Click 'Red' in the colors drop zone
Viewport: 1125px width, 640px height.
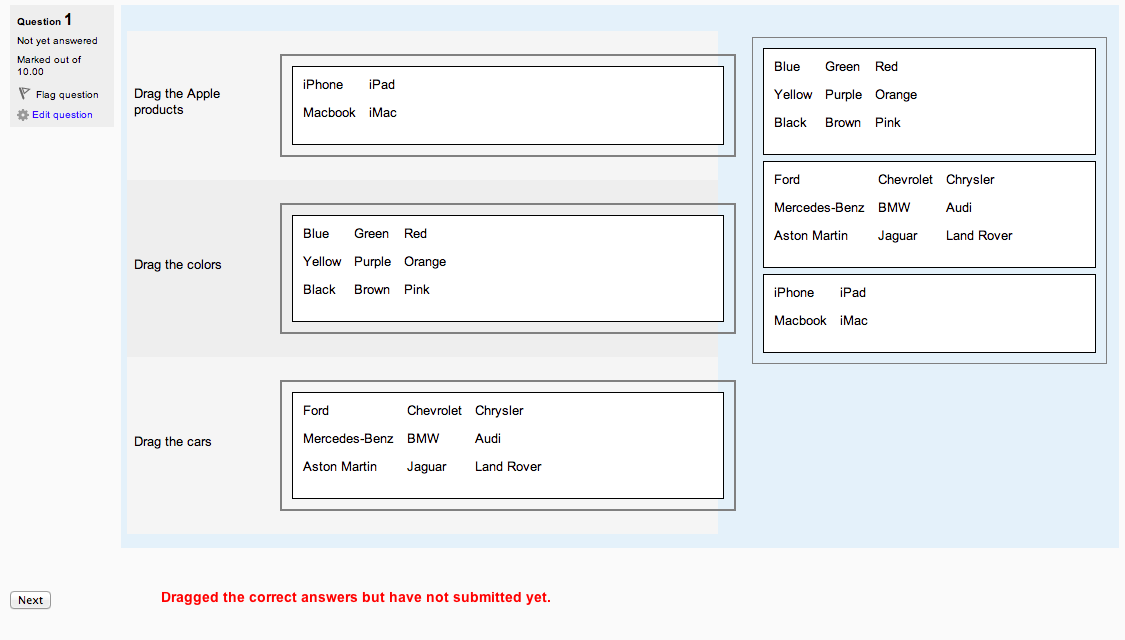pyautogui.click(x=415, y=234)
